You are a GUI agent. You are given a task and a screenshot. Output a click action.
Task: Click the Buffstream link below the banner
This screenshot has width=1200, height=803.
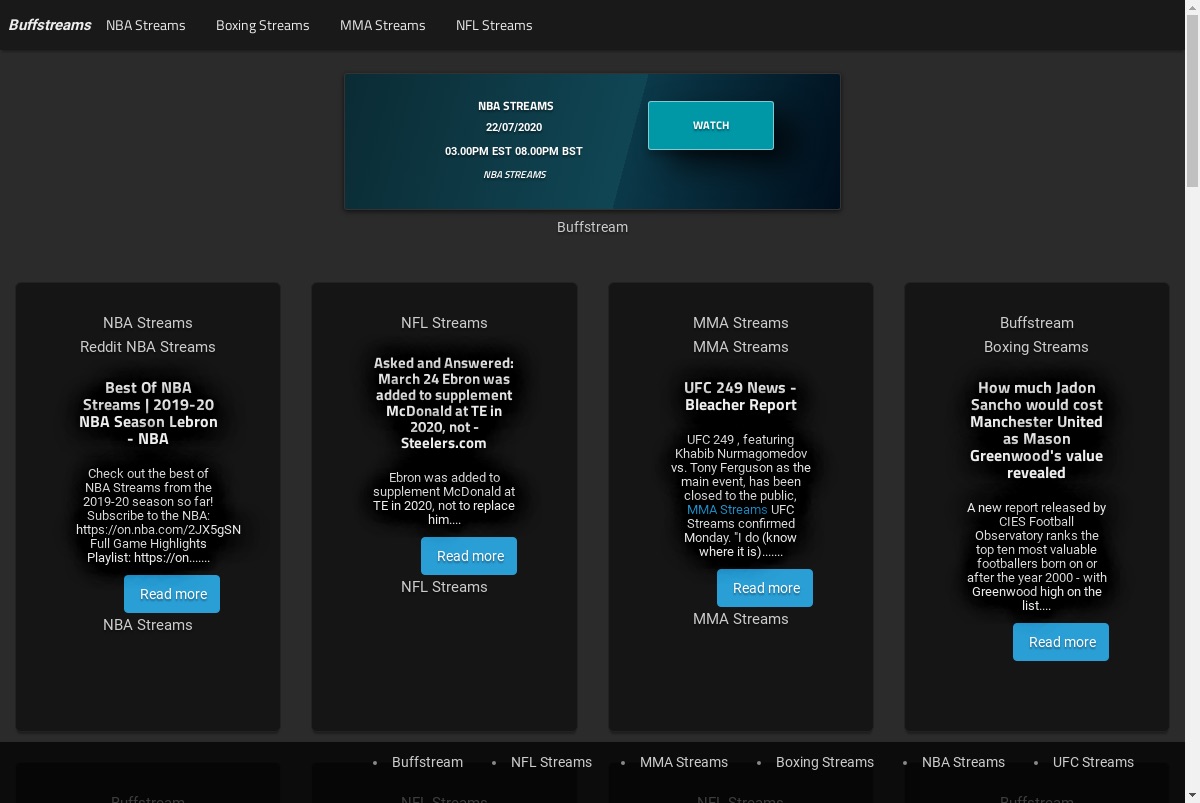[593, 227]
